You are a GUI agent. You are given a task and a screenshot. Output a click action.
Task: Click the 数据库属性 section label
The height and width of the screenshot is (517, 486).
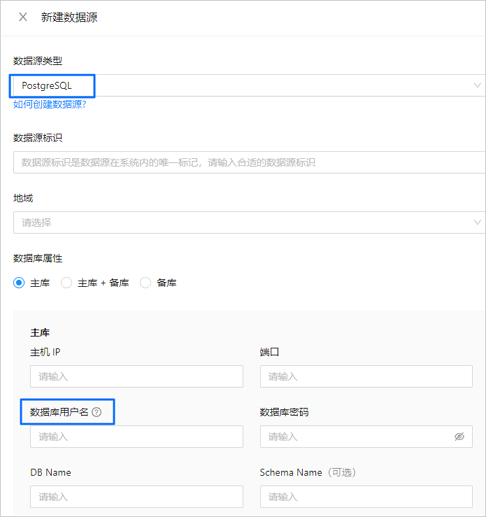click(x=38, y=258)
